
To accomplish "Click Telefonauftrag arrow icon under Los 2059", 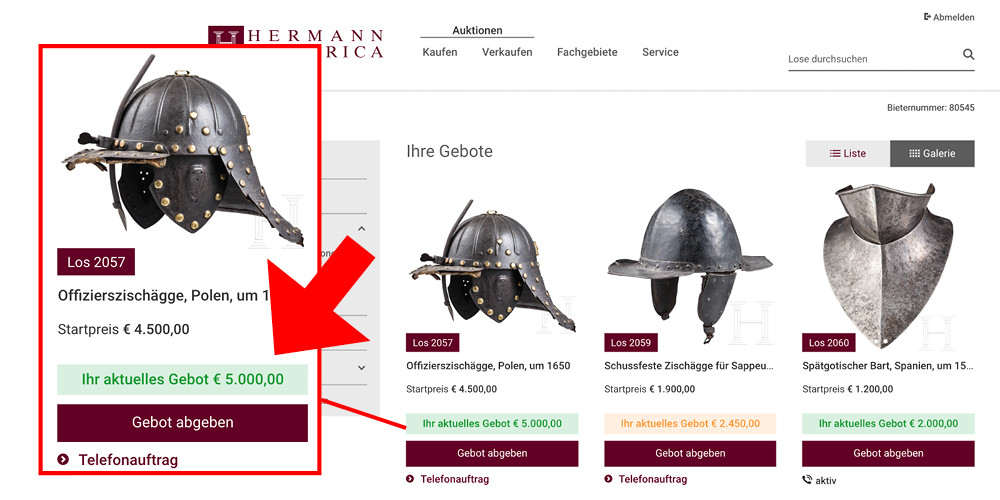I will tap(609, 479).
